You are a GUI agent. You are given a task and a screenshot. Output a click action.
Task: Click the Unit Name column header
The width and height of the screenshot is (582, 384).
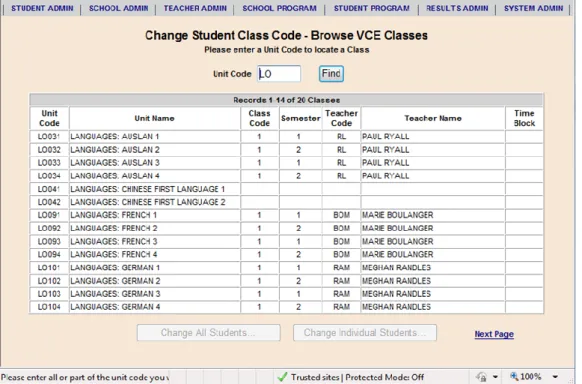click(x=154, y=118)
